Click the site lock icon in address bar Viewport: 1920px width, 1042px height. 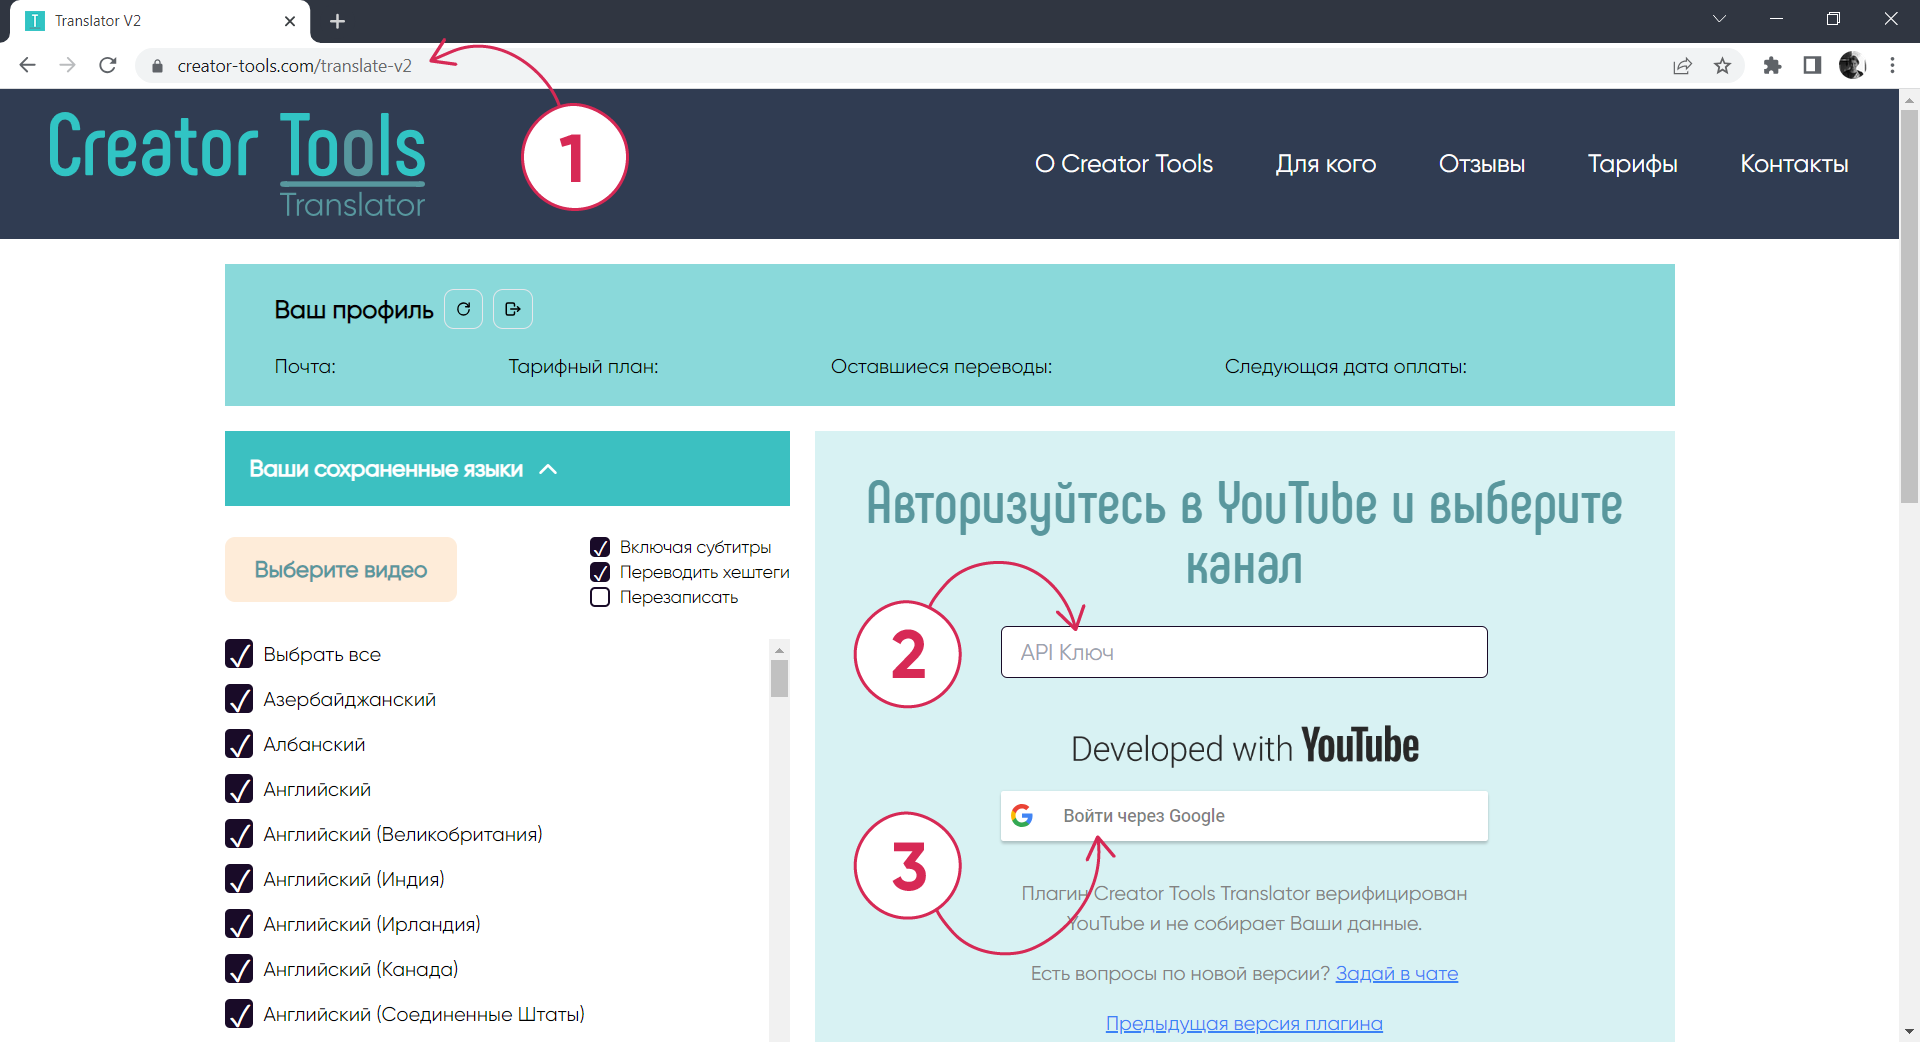click(x=157, y=66)
